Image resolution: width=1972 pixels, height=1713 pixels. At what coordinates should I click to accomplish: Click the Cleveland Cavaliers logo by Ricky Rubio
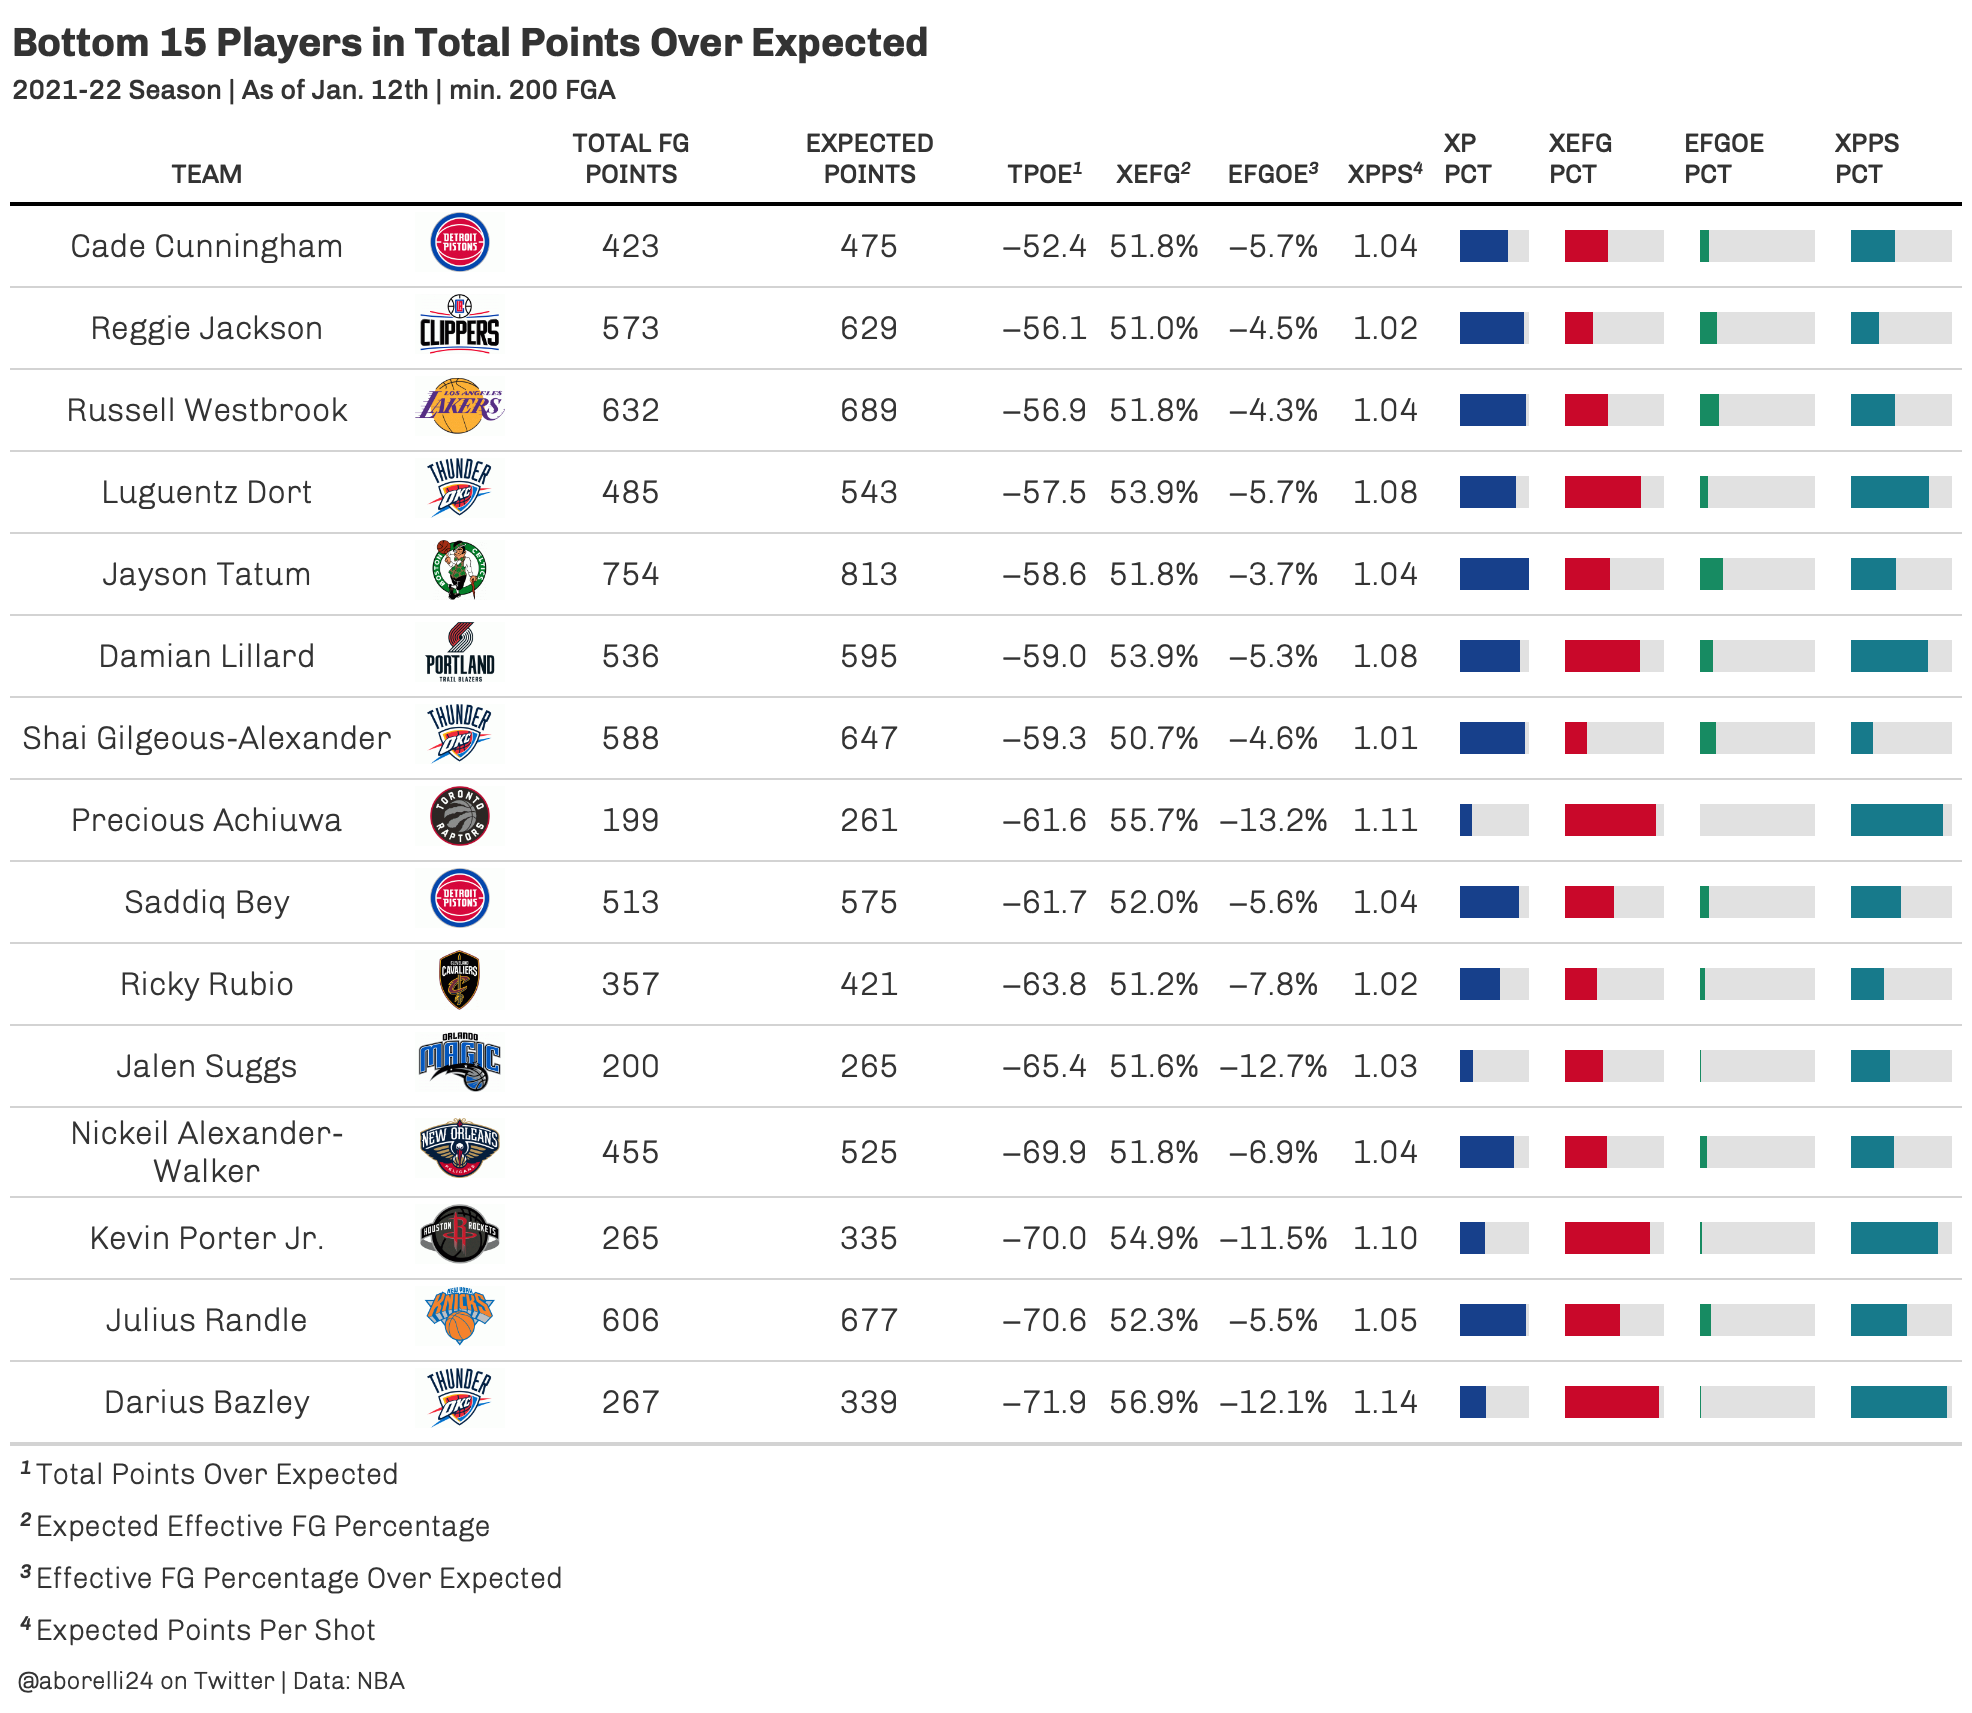(x=459, y=980)
